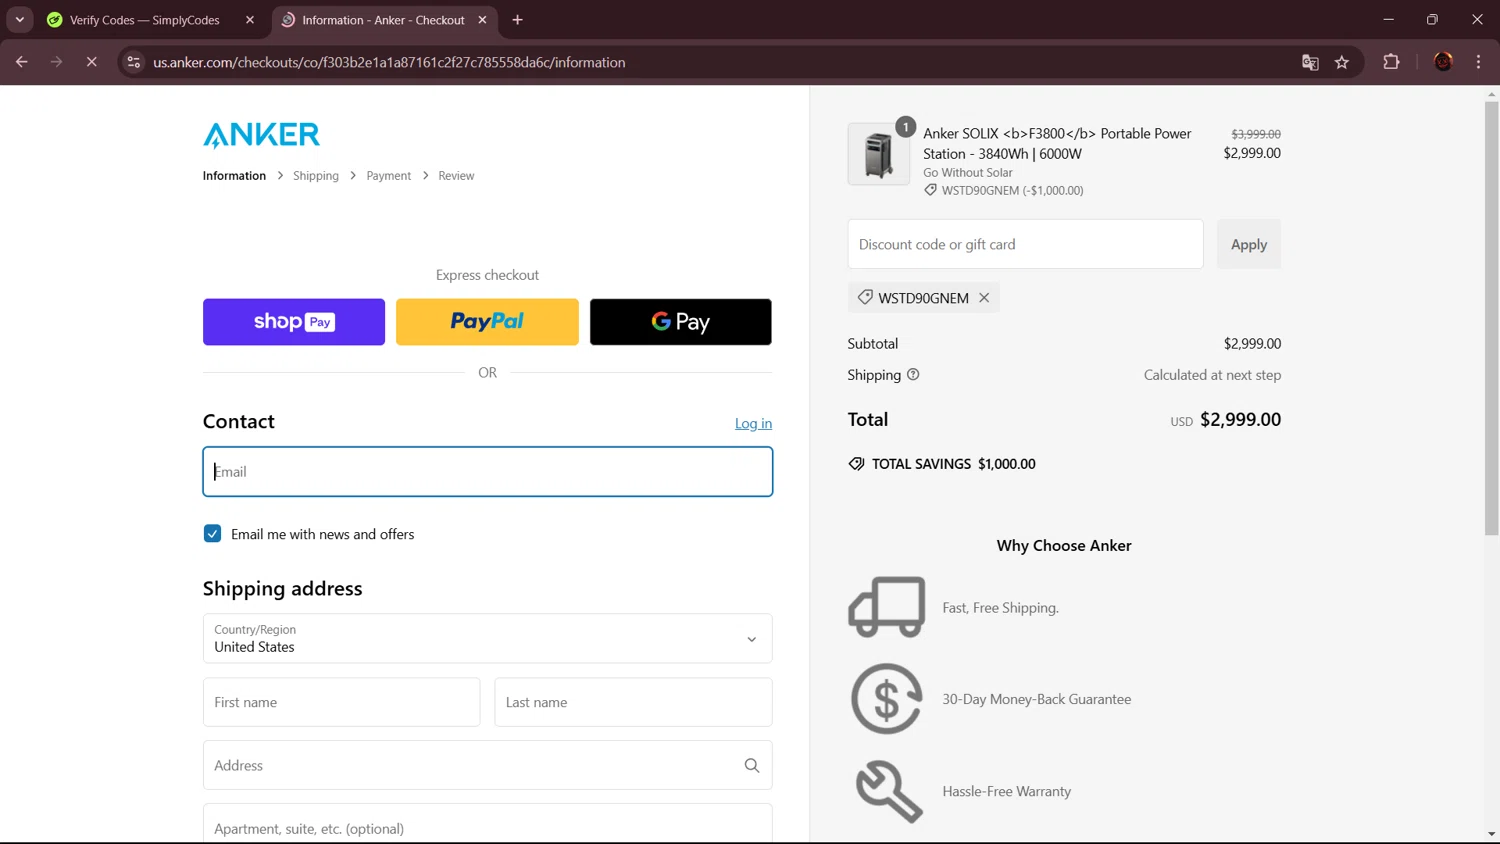Viewport: 1500px width, 844px height.
Task: Open the tab search dropdown arrow
Action: 20,20
